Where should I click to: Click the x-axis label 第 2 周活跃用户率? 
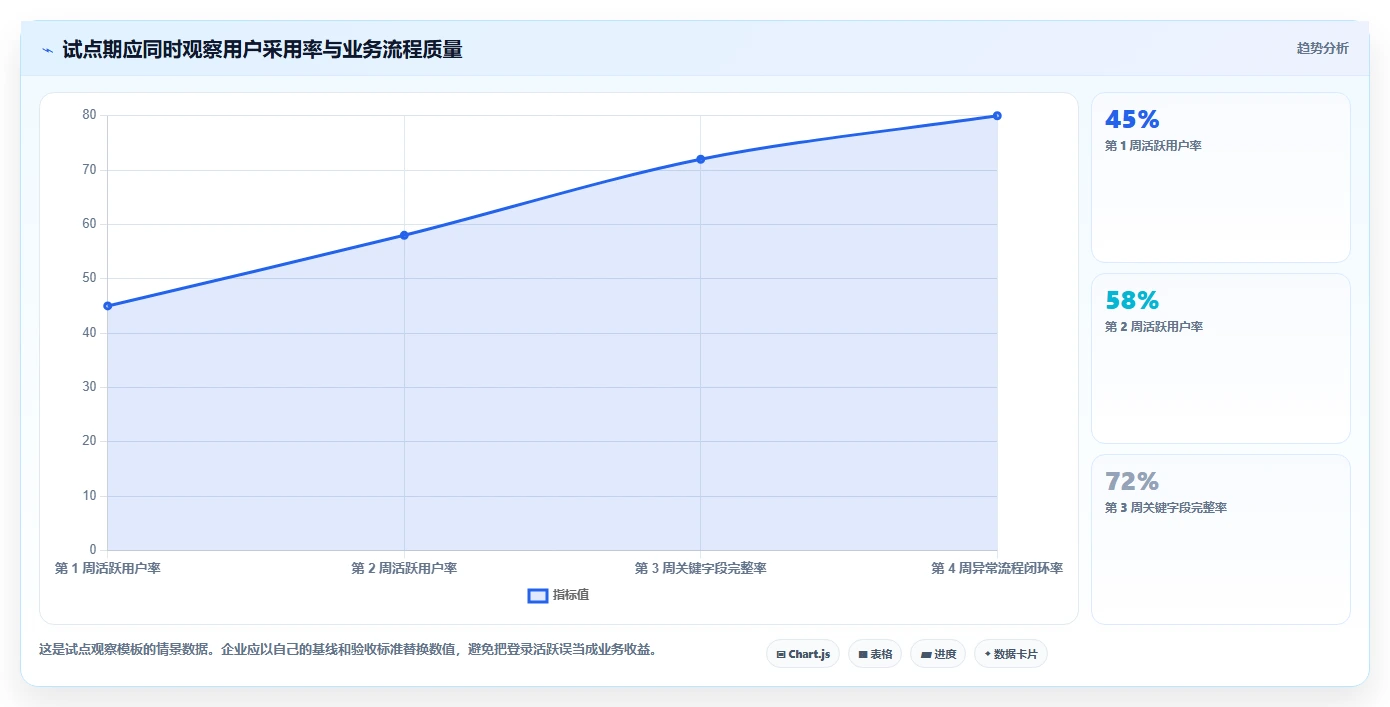[404, 568]
